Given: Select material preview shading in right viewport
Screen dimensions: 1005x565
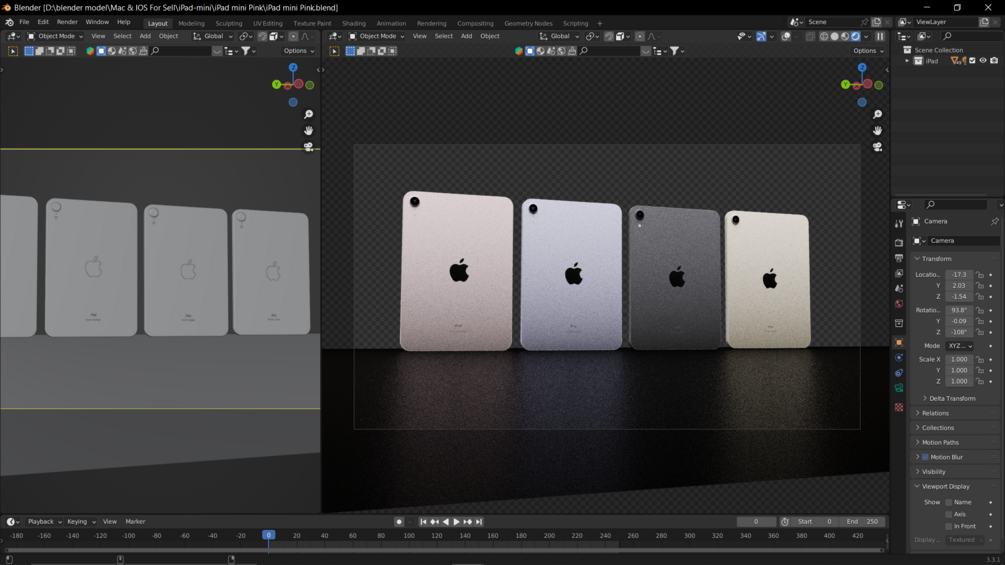Looking at the screenshot, I should click(x=845, y=37).
